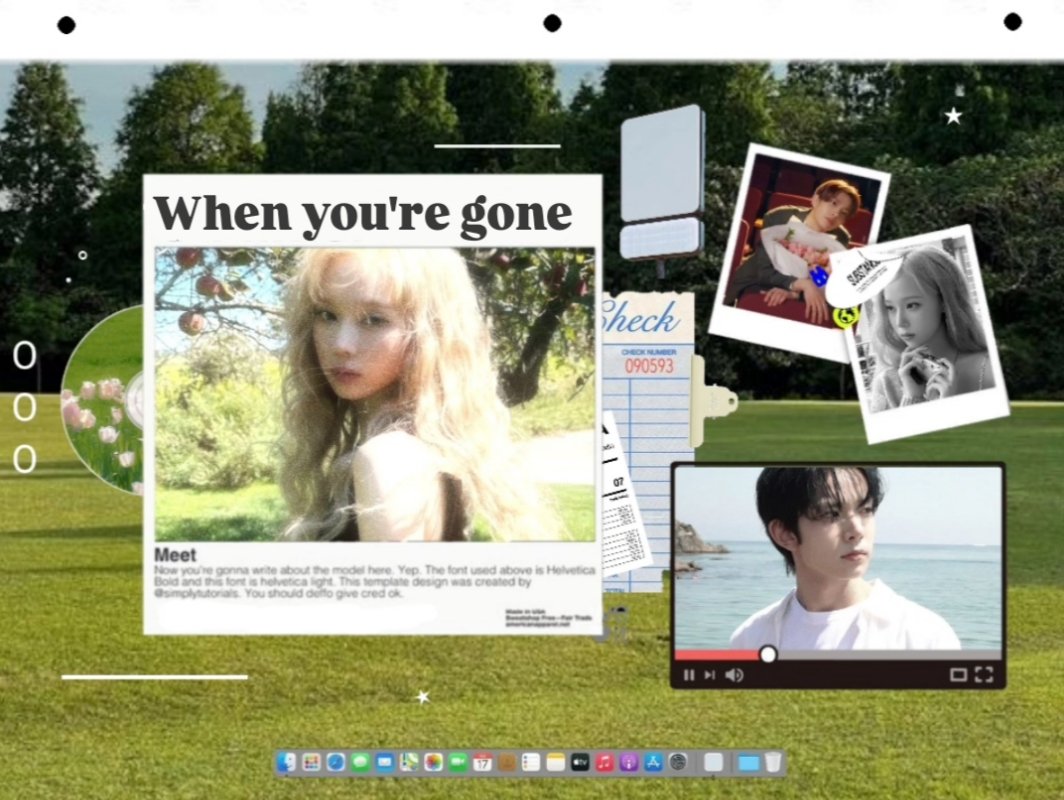
Task: Click the video progress bar scrubber
Action: [x=767, y=654]
